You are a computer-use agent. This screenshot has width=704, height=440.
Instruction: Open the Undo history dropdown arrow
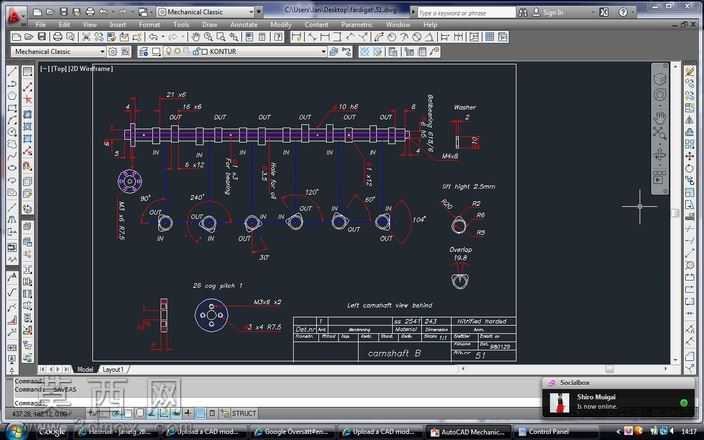point(163,37)
